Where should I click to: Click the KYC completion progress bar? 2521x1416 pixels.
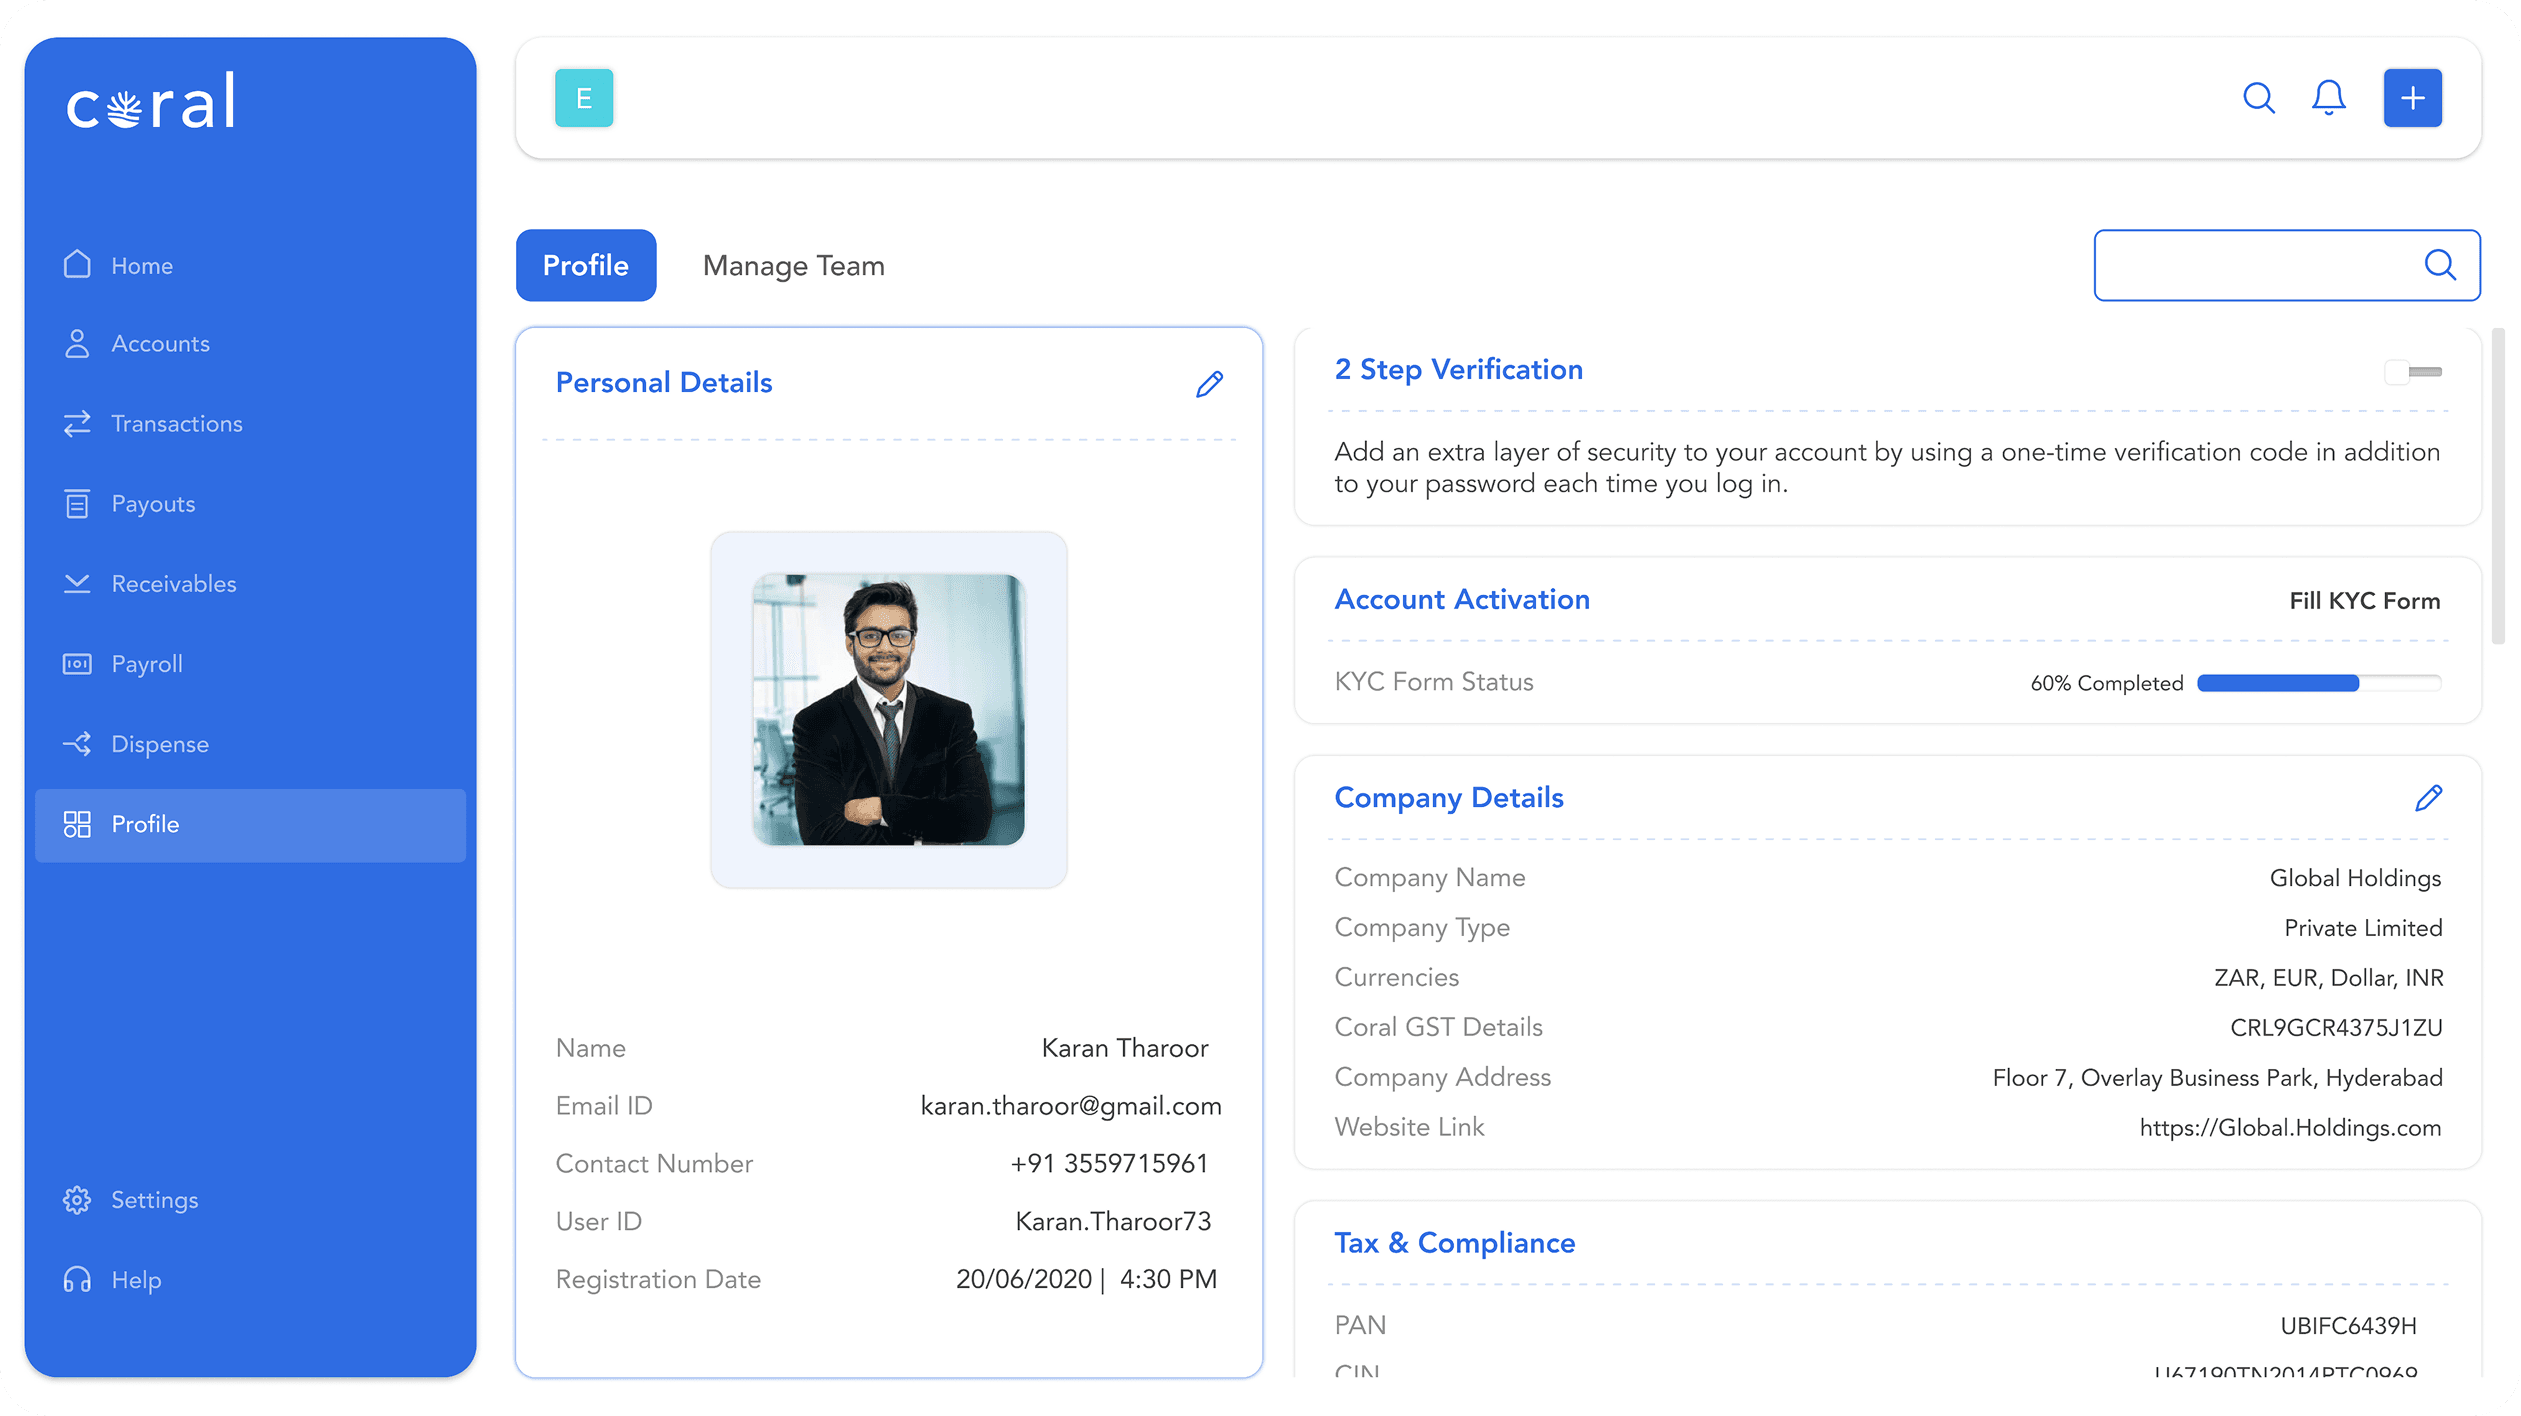point(2318,684)
